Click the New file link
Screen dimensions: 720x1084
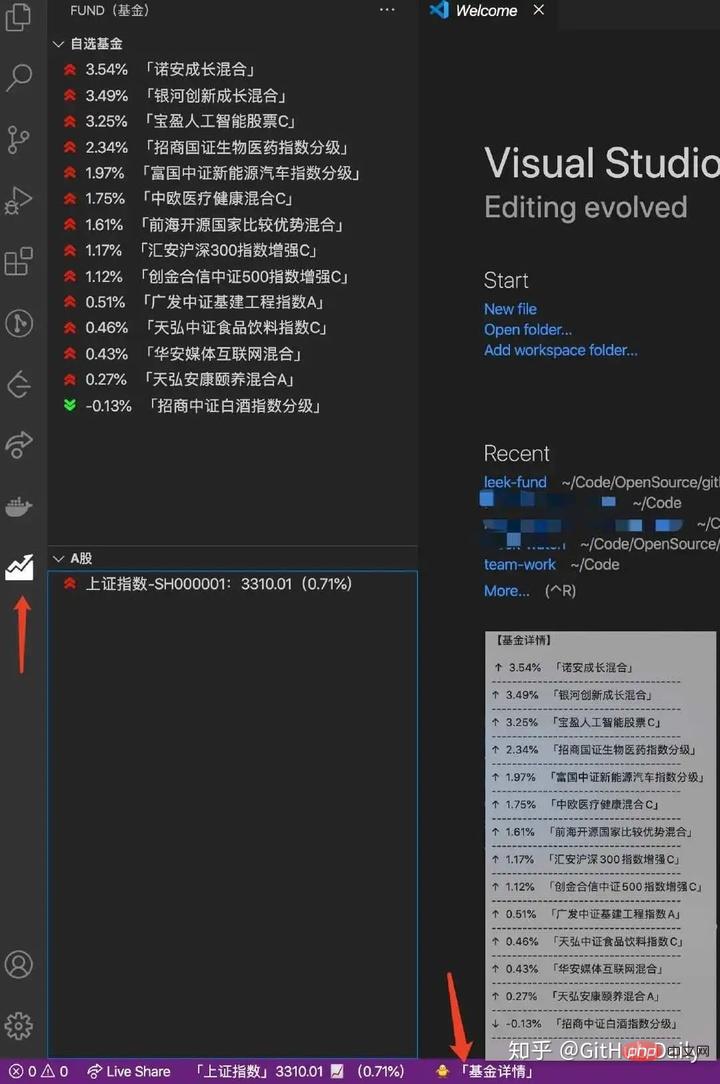[x=510, y=309]
